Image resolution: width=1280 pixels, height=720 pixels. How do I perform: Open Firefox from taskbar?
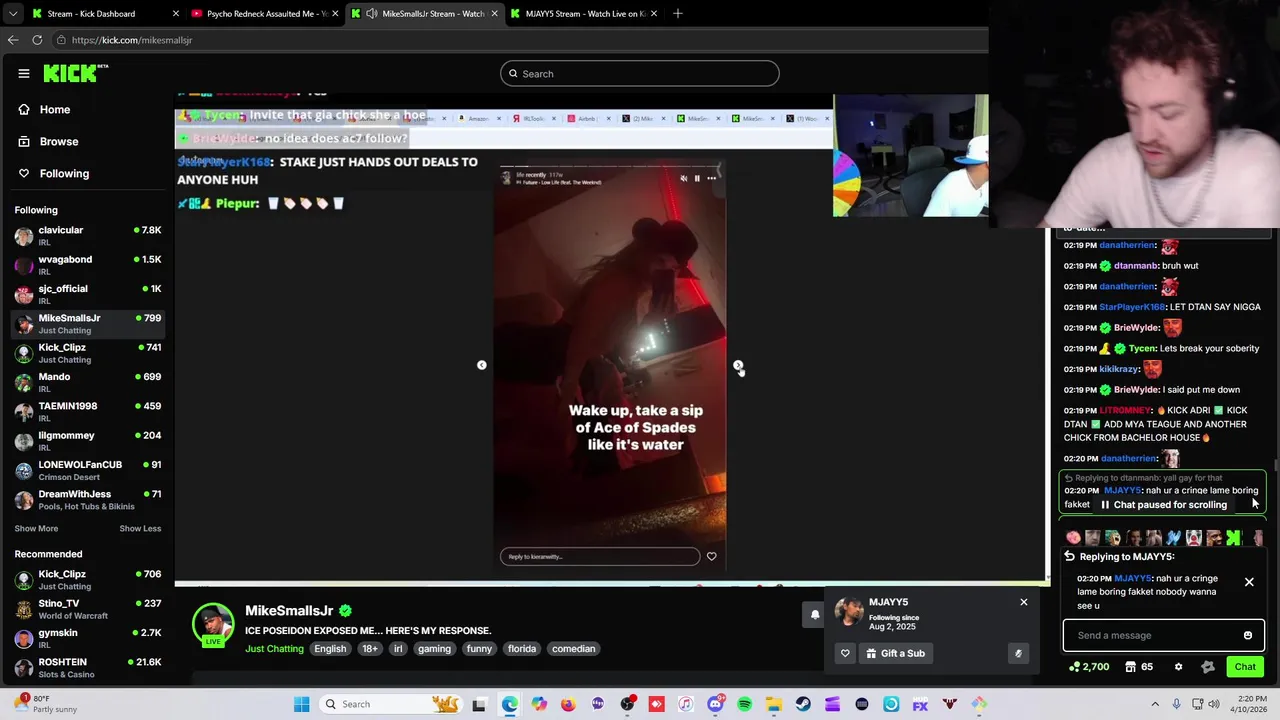568,705
